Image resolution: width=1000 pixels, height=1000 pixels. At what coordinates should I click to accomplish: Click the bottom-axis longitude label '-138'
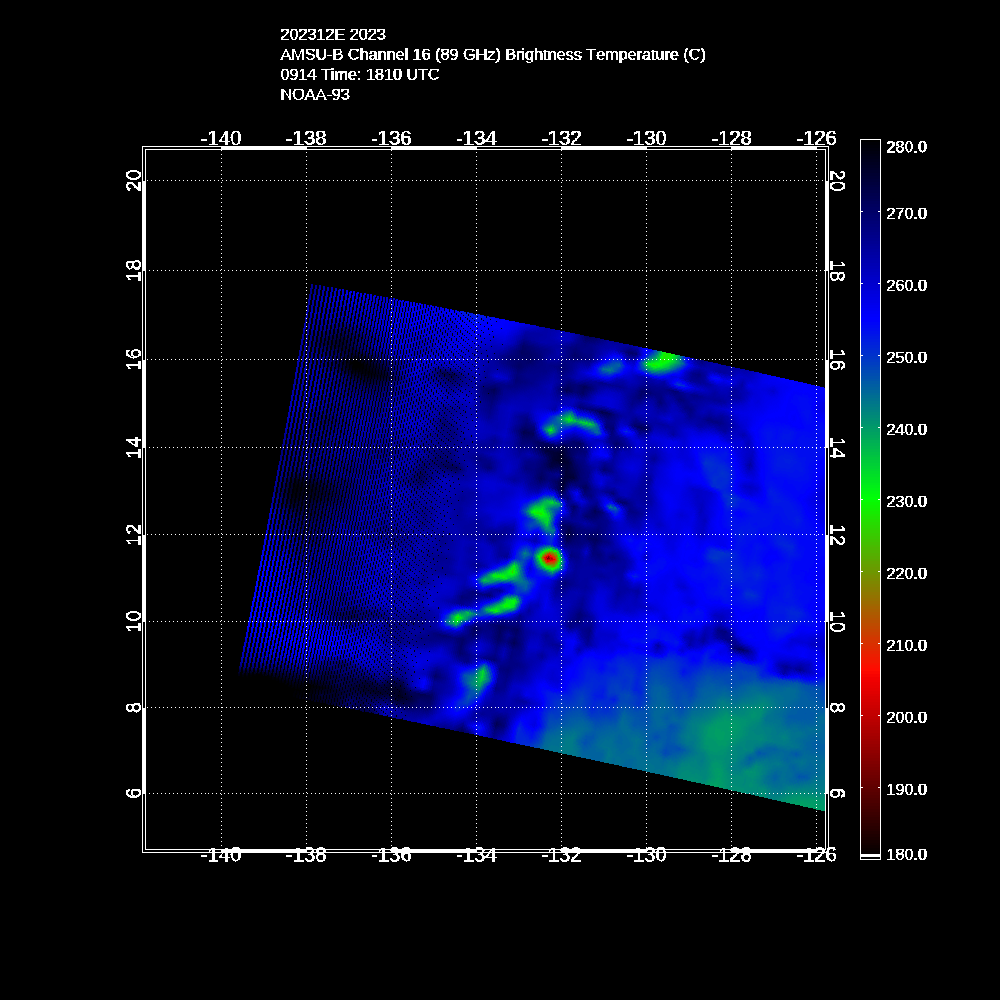click(306, 855)
